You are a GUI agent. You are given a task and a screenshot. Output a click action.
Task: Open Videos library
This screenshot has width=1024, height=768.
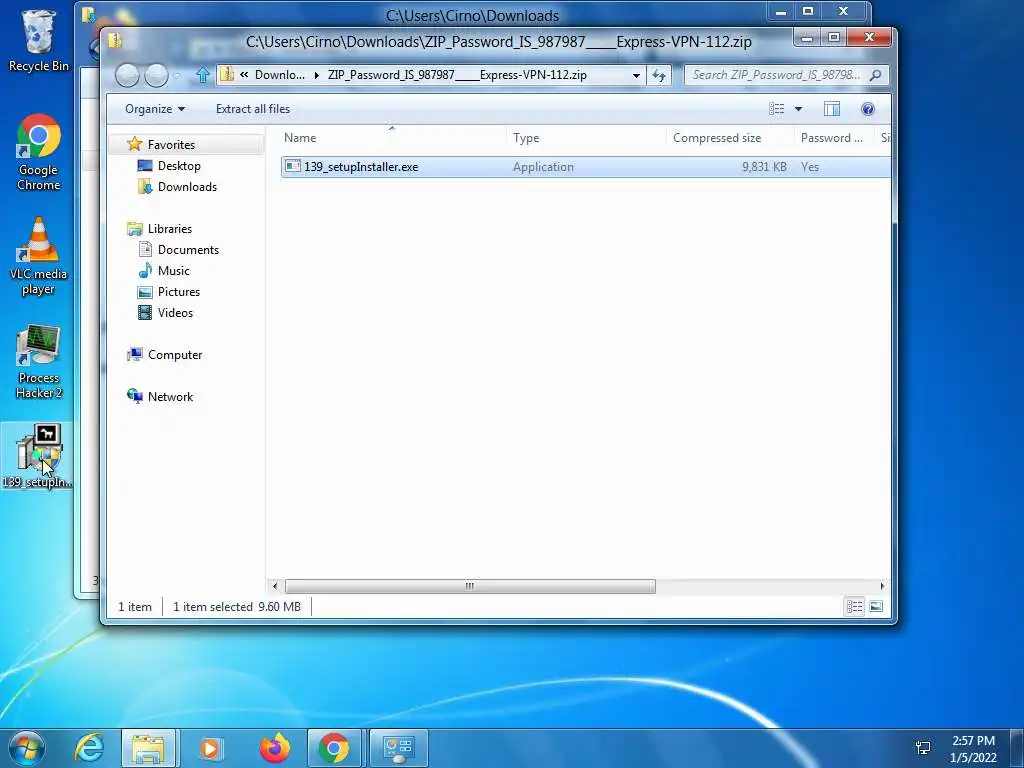175,312
